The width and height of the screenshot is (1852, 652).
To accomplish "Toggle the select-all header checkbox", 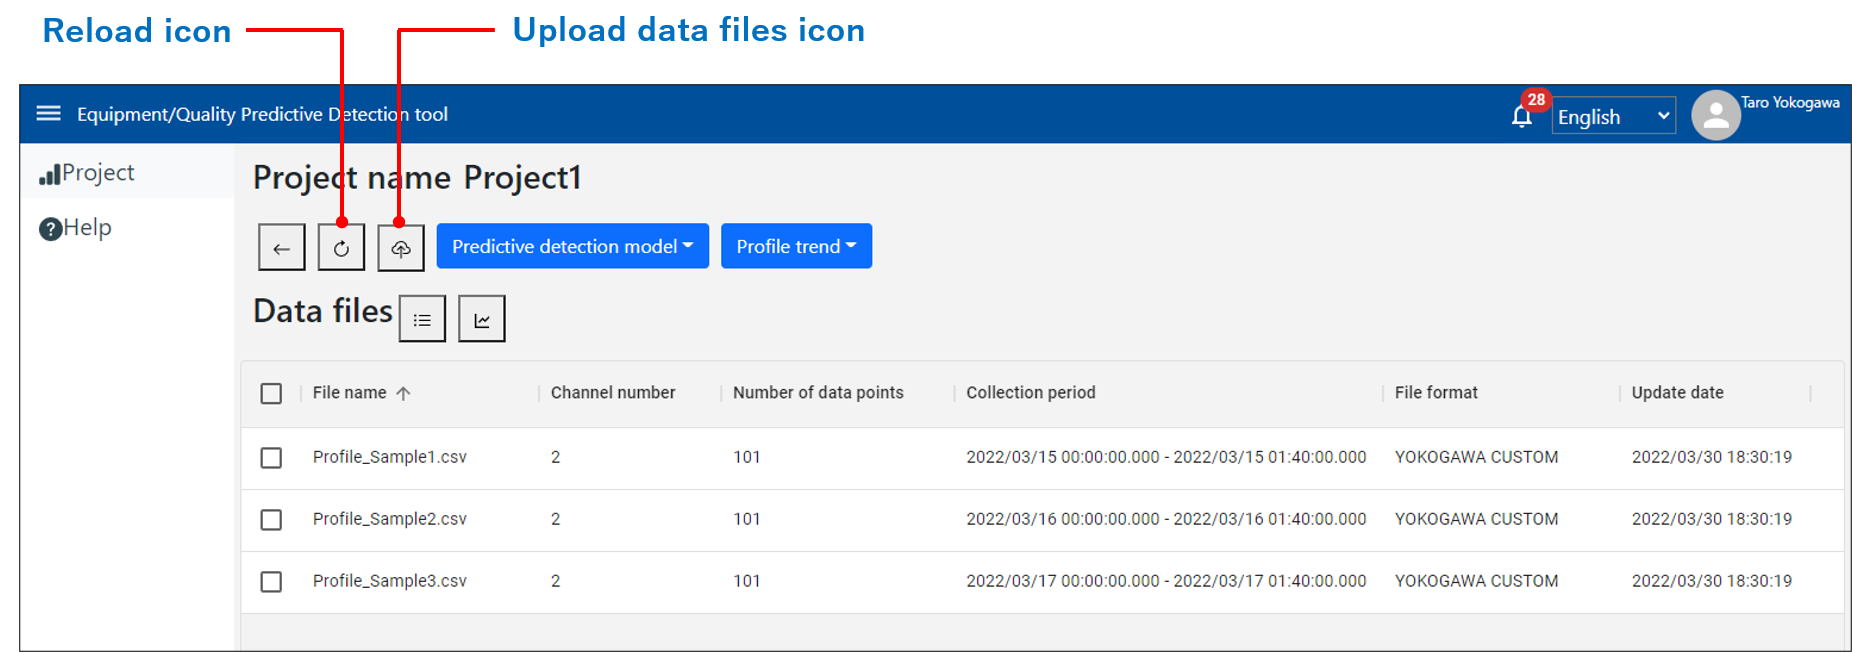I will click(x=271, y=393).
